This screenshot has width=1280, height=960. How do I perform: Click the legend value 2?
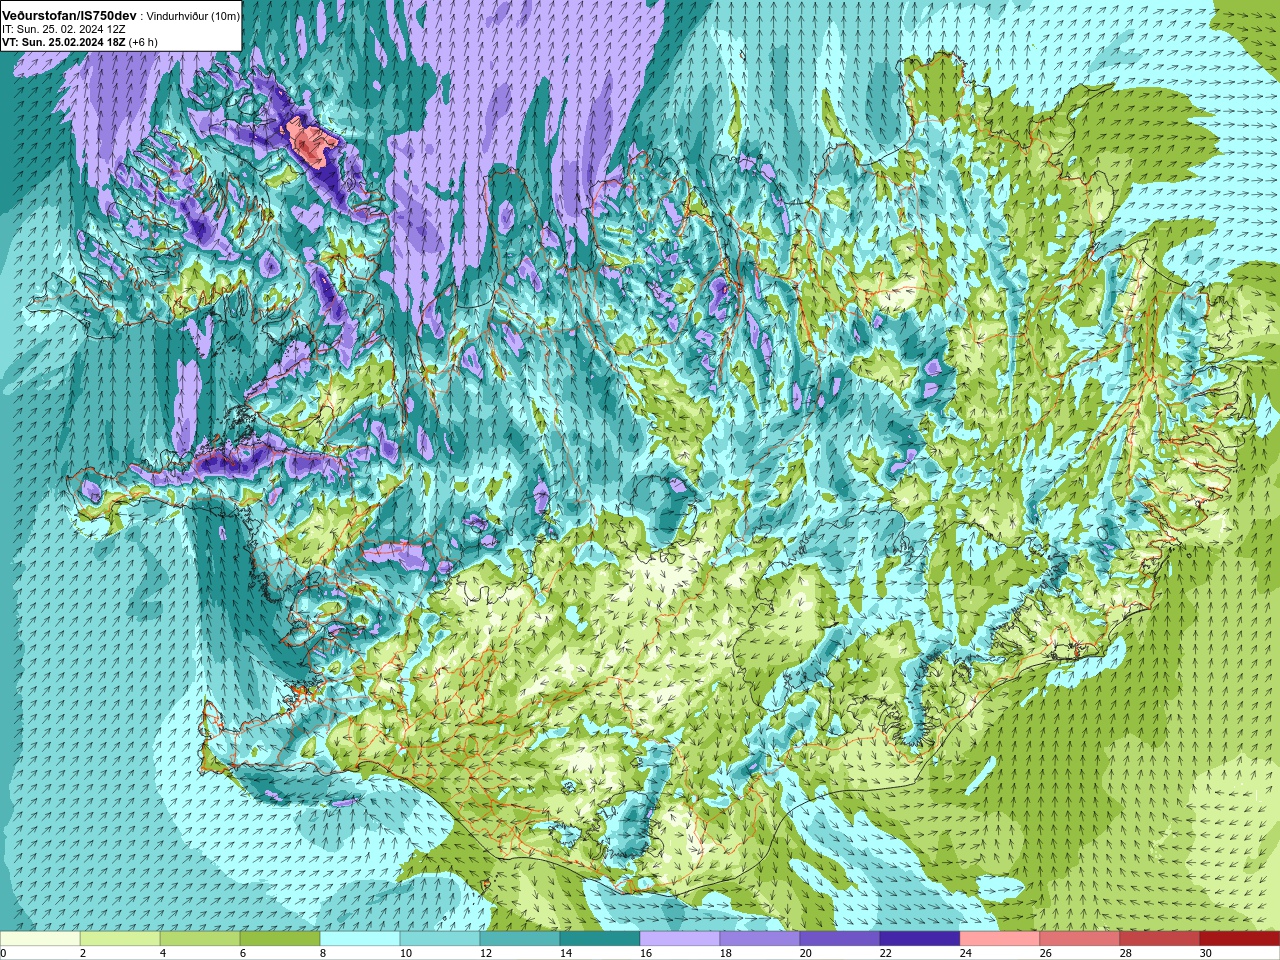click(82, 953)
